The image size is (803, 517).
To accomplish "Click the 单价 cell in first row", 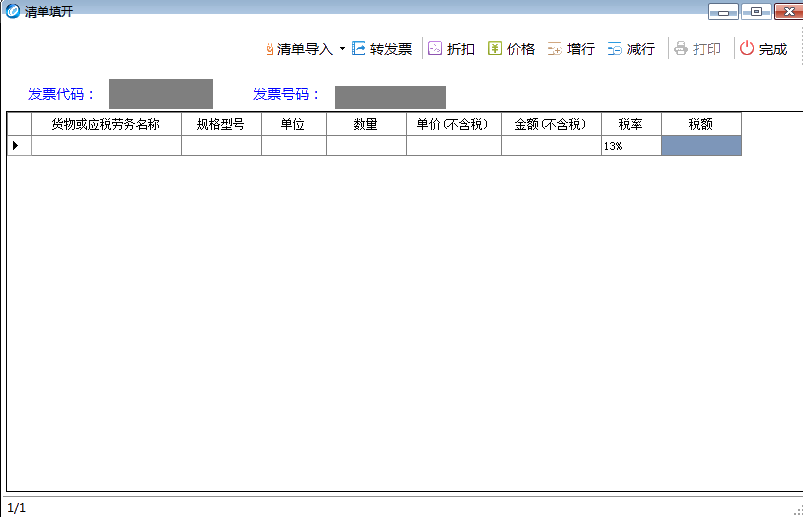I will (454, 146).
